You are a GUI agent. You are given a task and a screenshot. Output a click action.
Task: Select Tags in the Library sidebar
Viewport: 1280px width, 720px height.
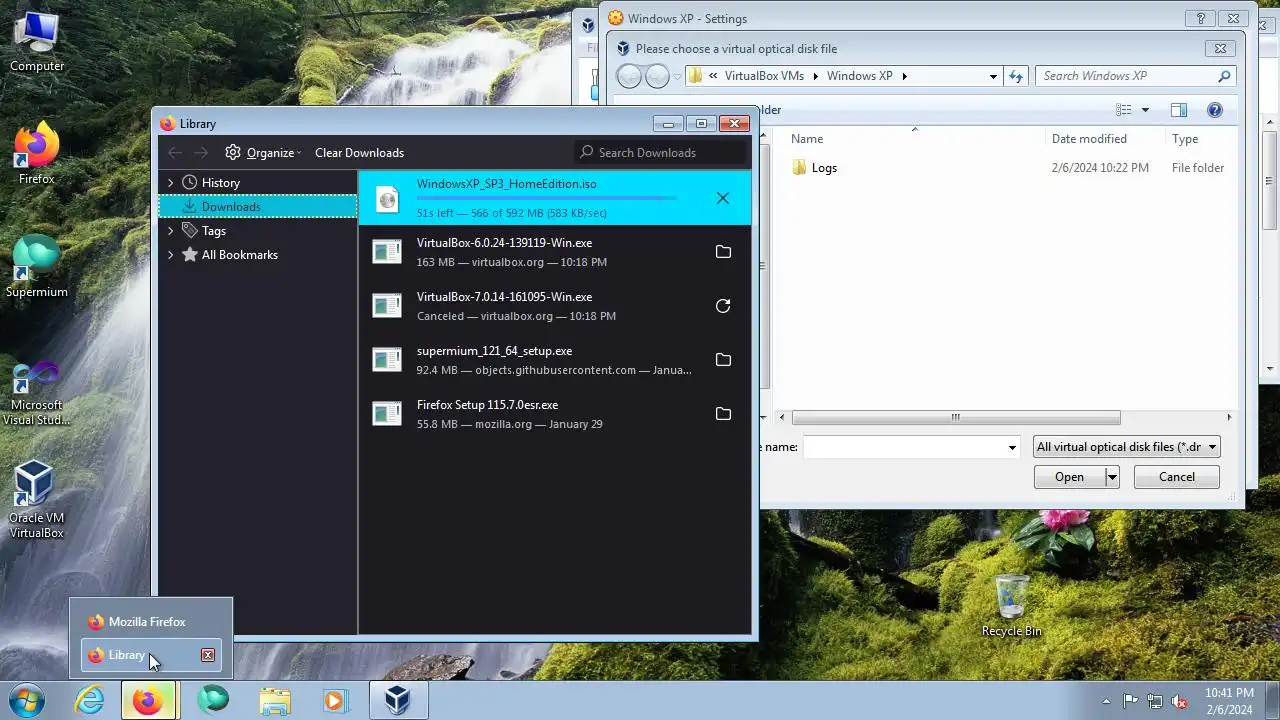pyautogui.click(x=213, y=231)
